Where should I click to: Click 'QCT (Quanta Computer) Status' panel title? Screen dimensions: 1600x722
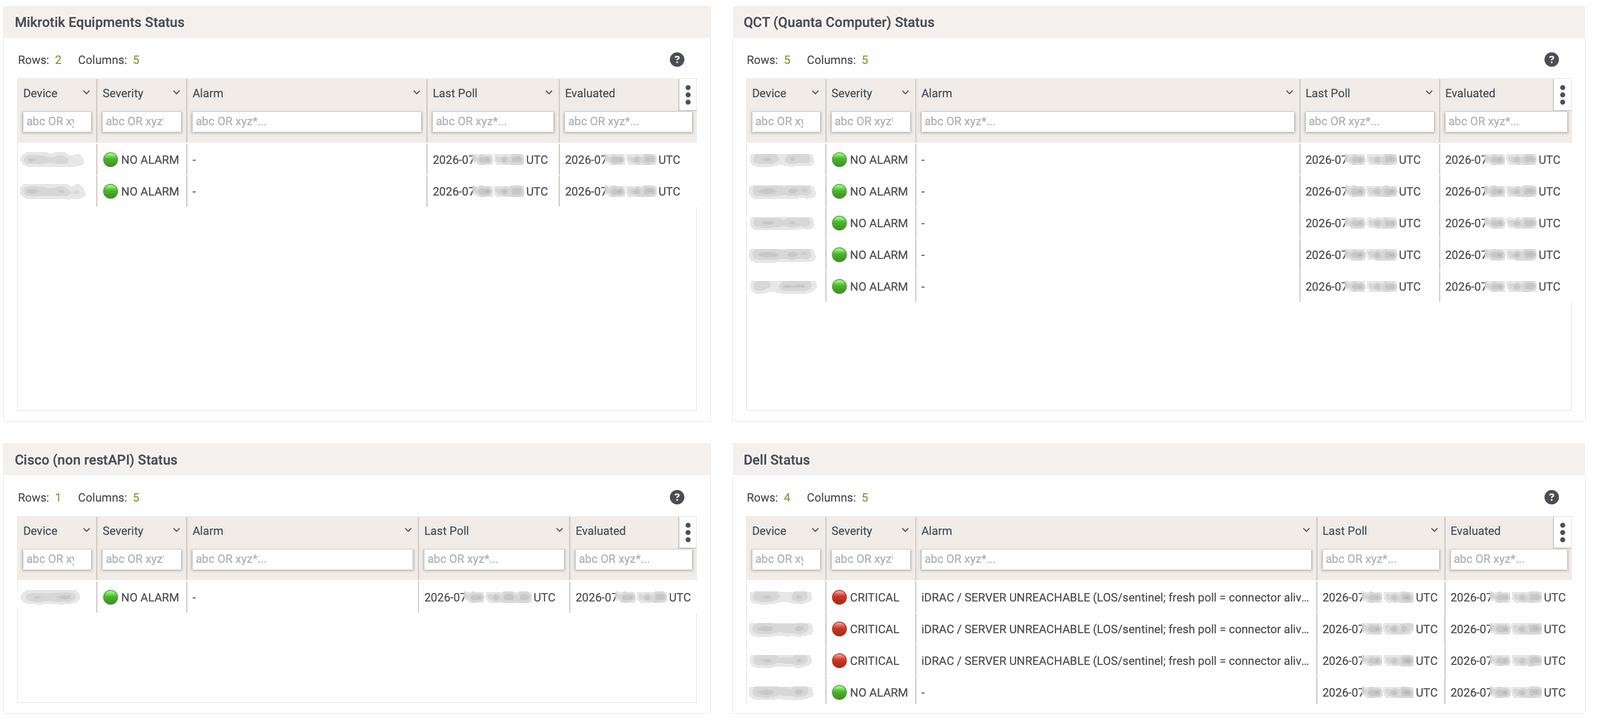point(839,22)
